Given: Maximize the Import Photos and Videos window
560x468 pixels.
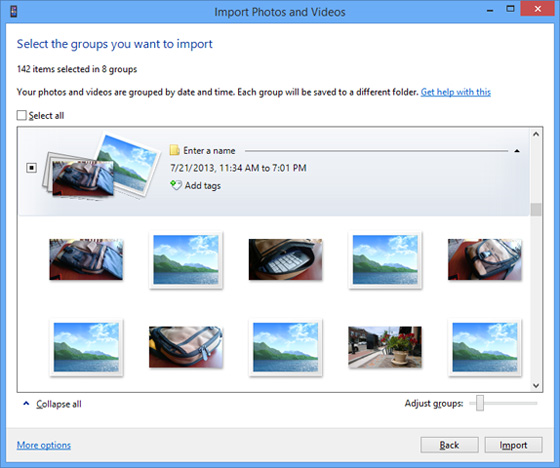Looking at the screenshot, I should (x=510, y=10).
